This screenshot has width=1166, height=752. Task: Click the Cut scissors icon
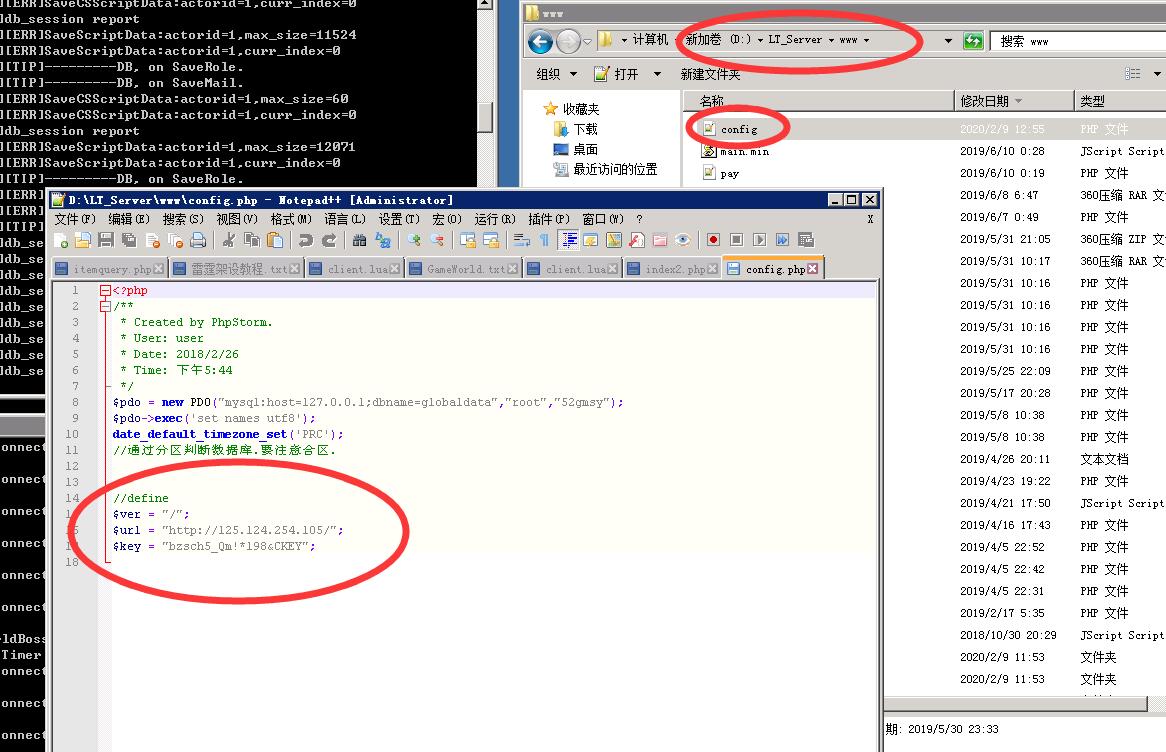(x=229, y=240)
